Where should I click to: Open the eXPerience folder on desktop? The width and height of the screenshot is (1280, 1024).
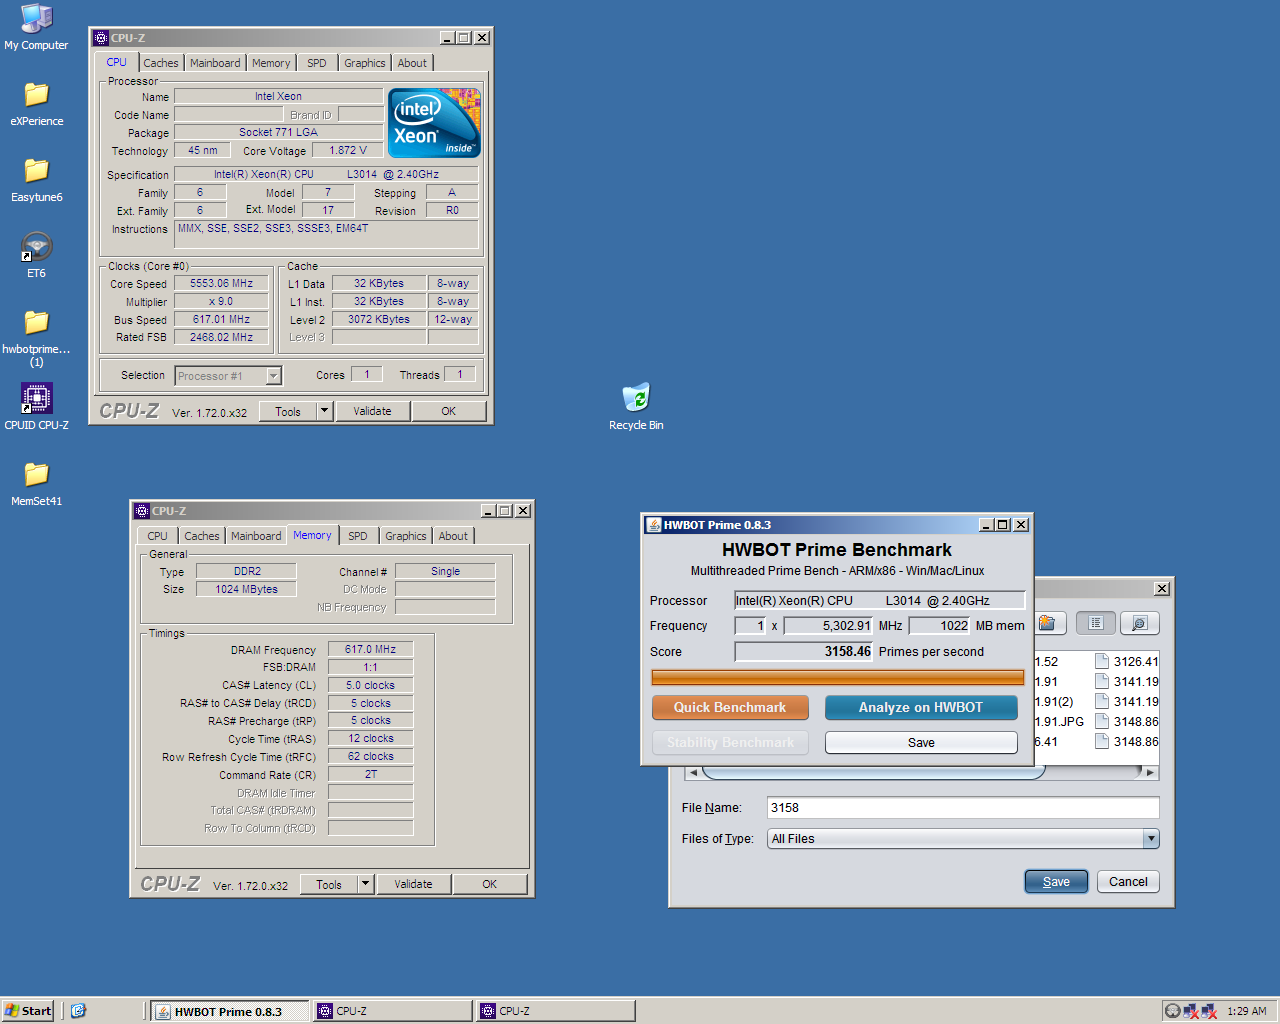36,103
